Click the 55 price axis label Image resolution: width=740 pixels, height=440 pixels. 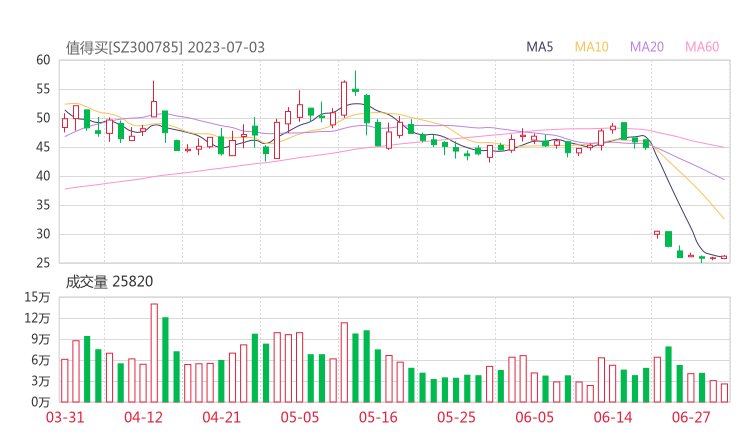pyautogui.click(x=43, y=89)
